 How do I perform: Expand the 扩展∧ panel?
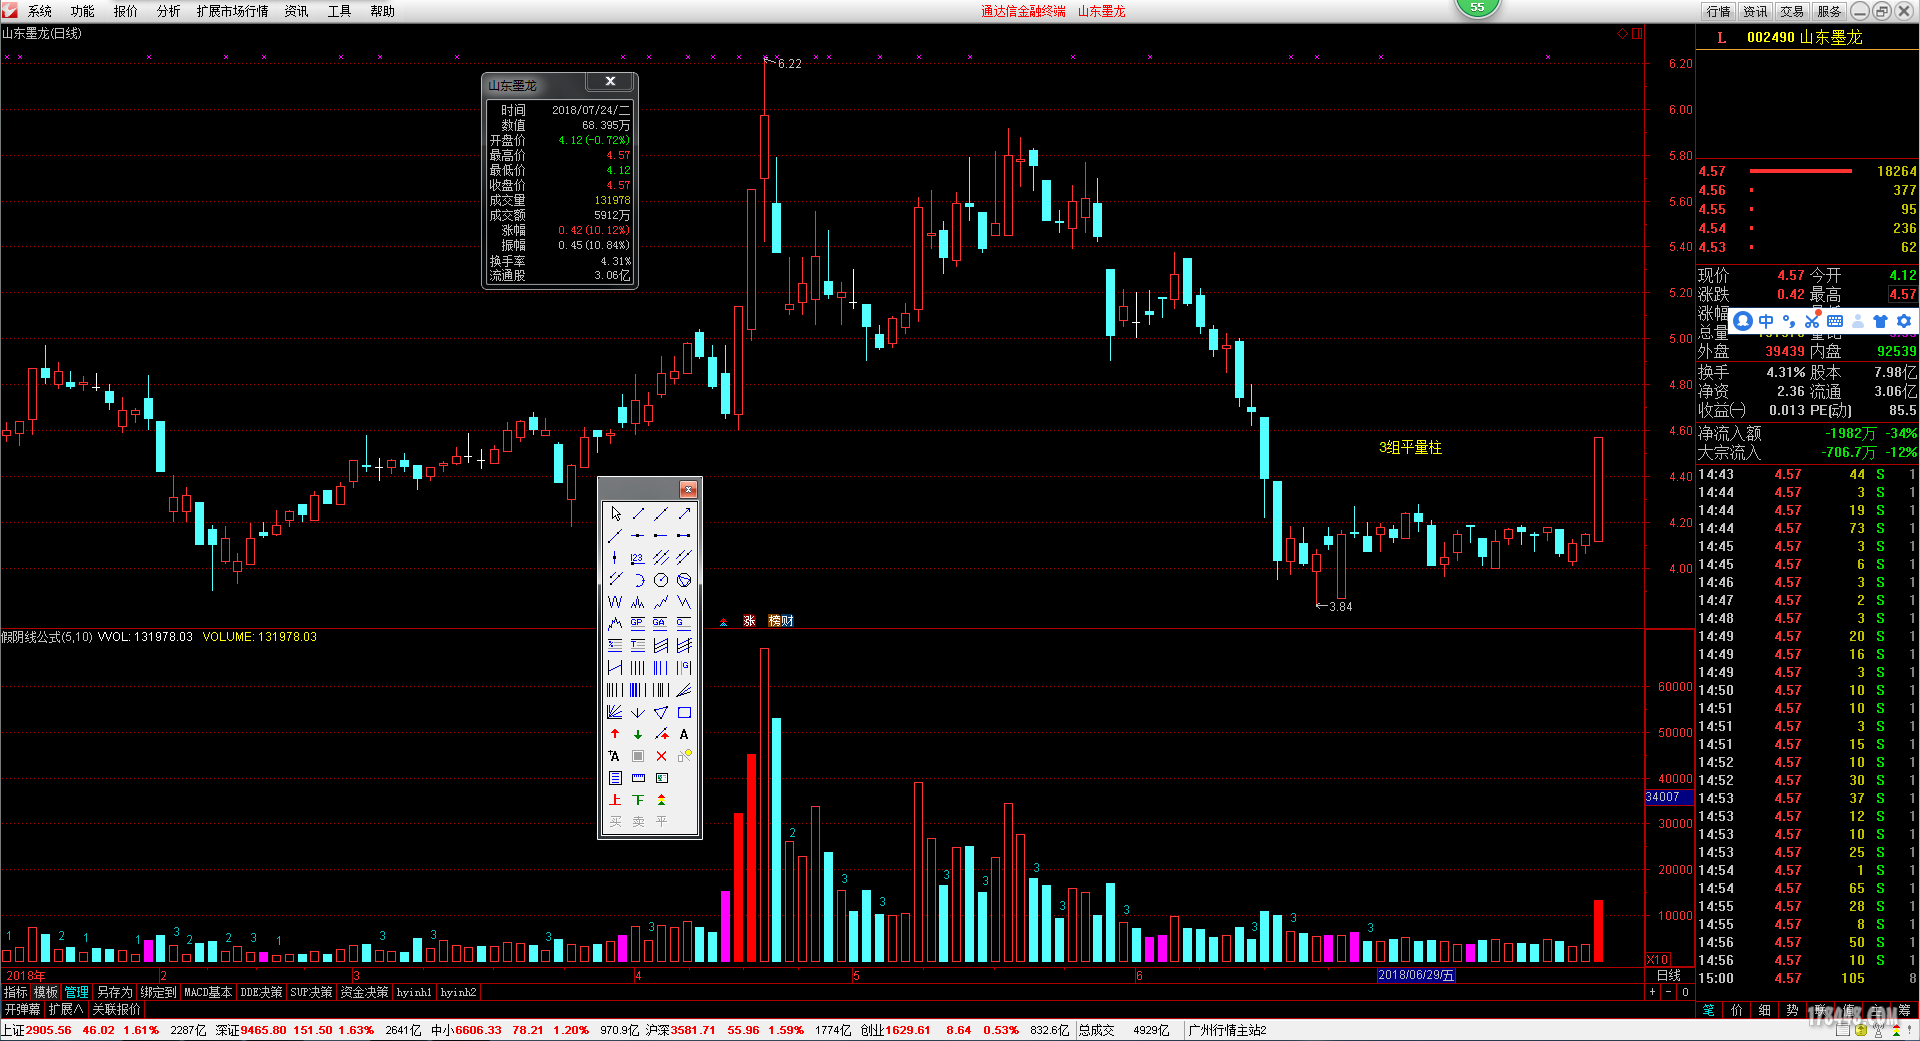66,1009
